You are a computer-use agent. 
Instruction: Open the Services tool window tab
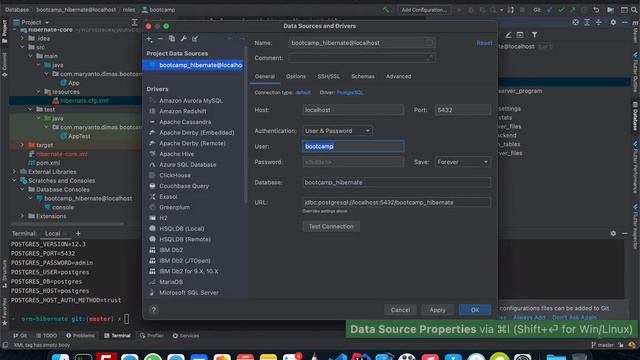(186, 336)
